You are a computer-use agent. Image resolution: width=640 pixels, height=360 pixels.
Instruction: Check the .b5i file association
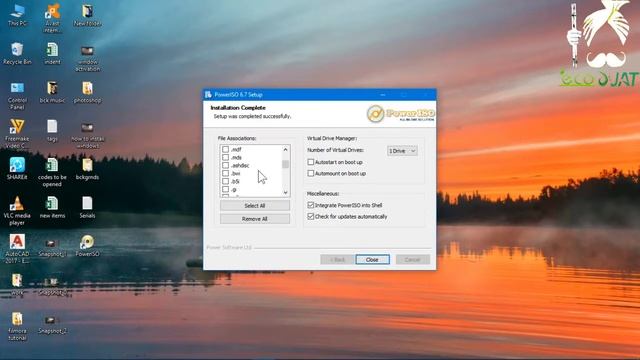226,181
